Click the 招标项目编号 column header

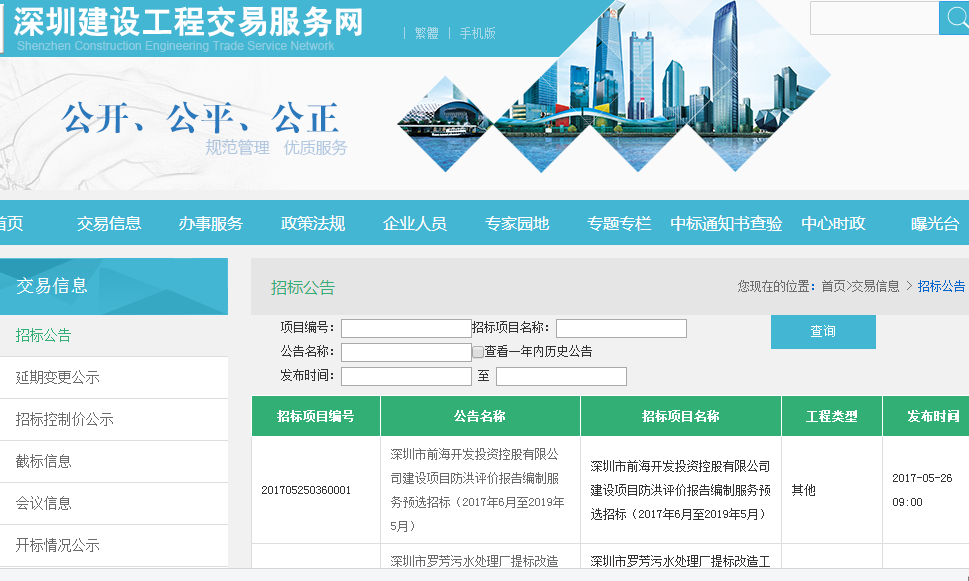coord(316,416)
